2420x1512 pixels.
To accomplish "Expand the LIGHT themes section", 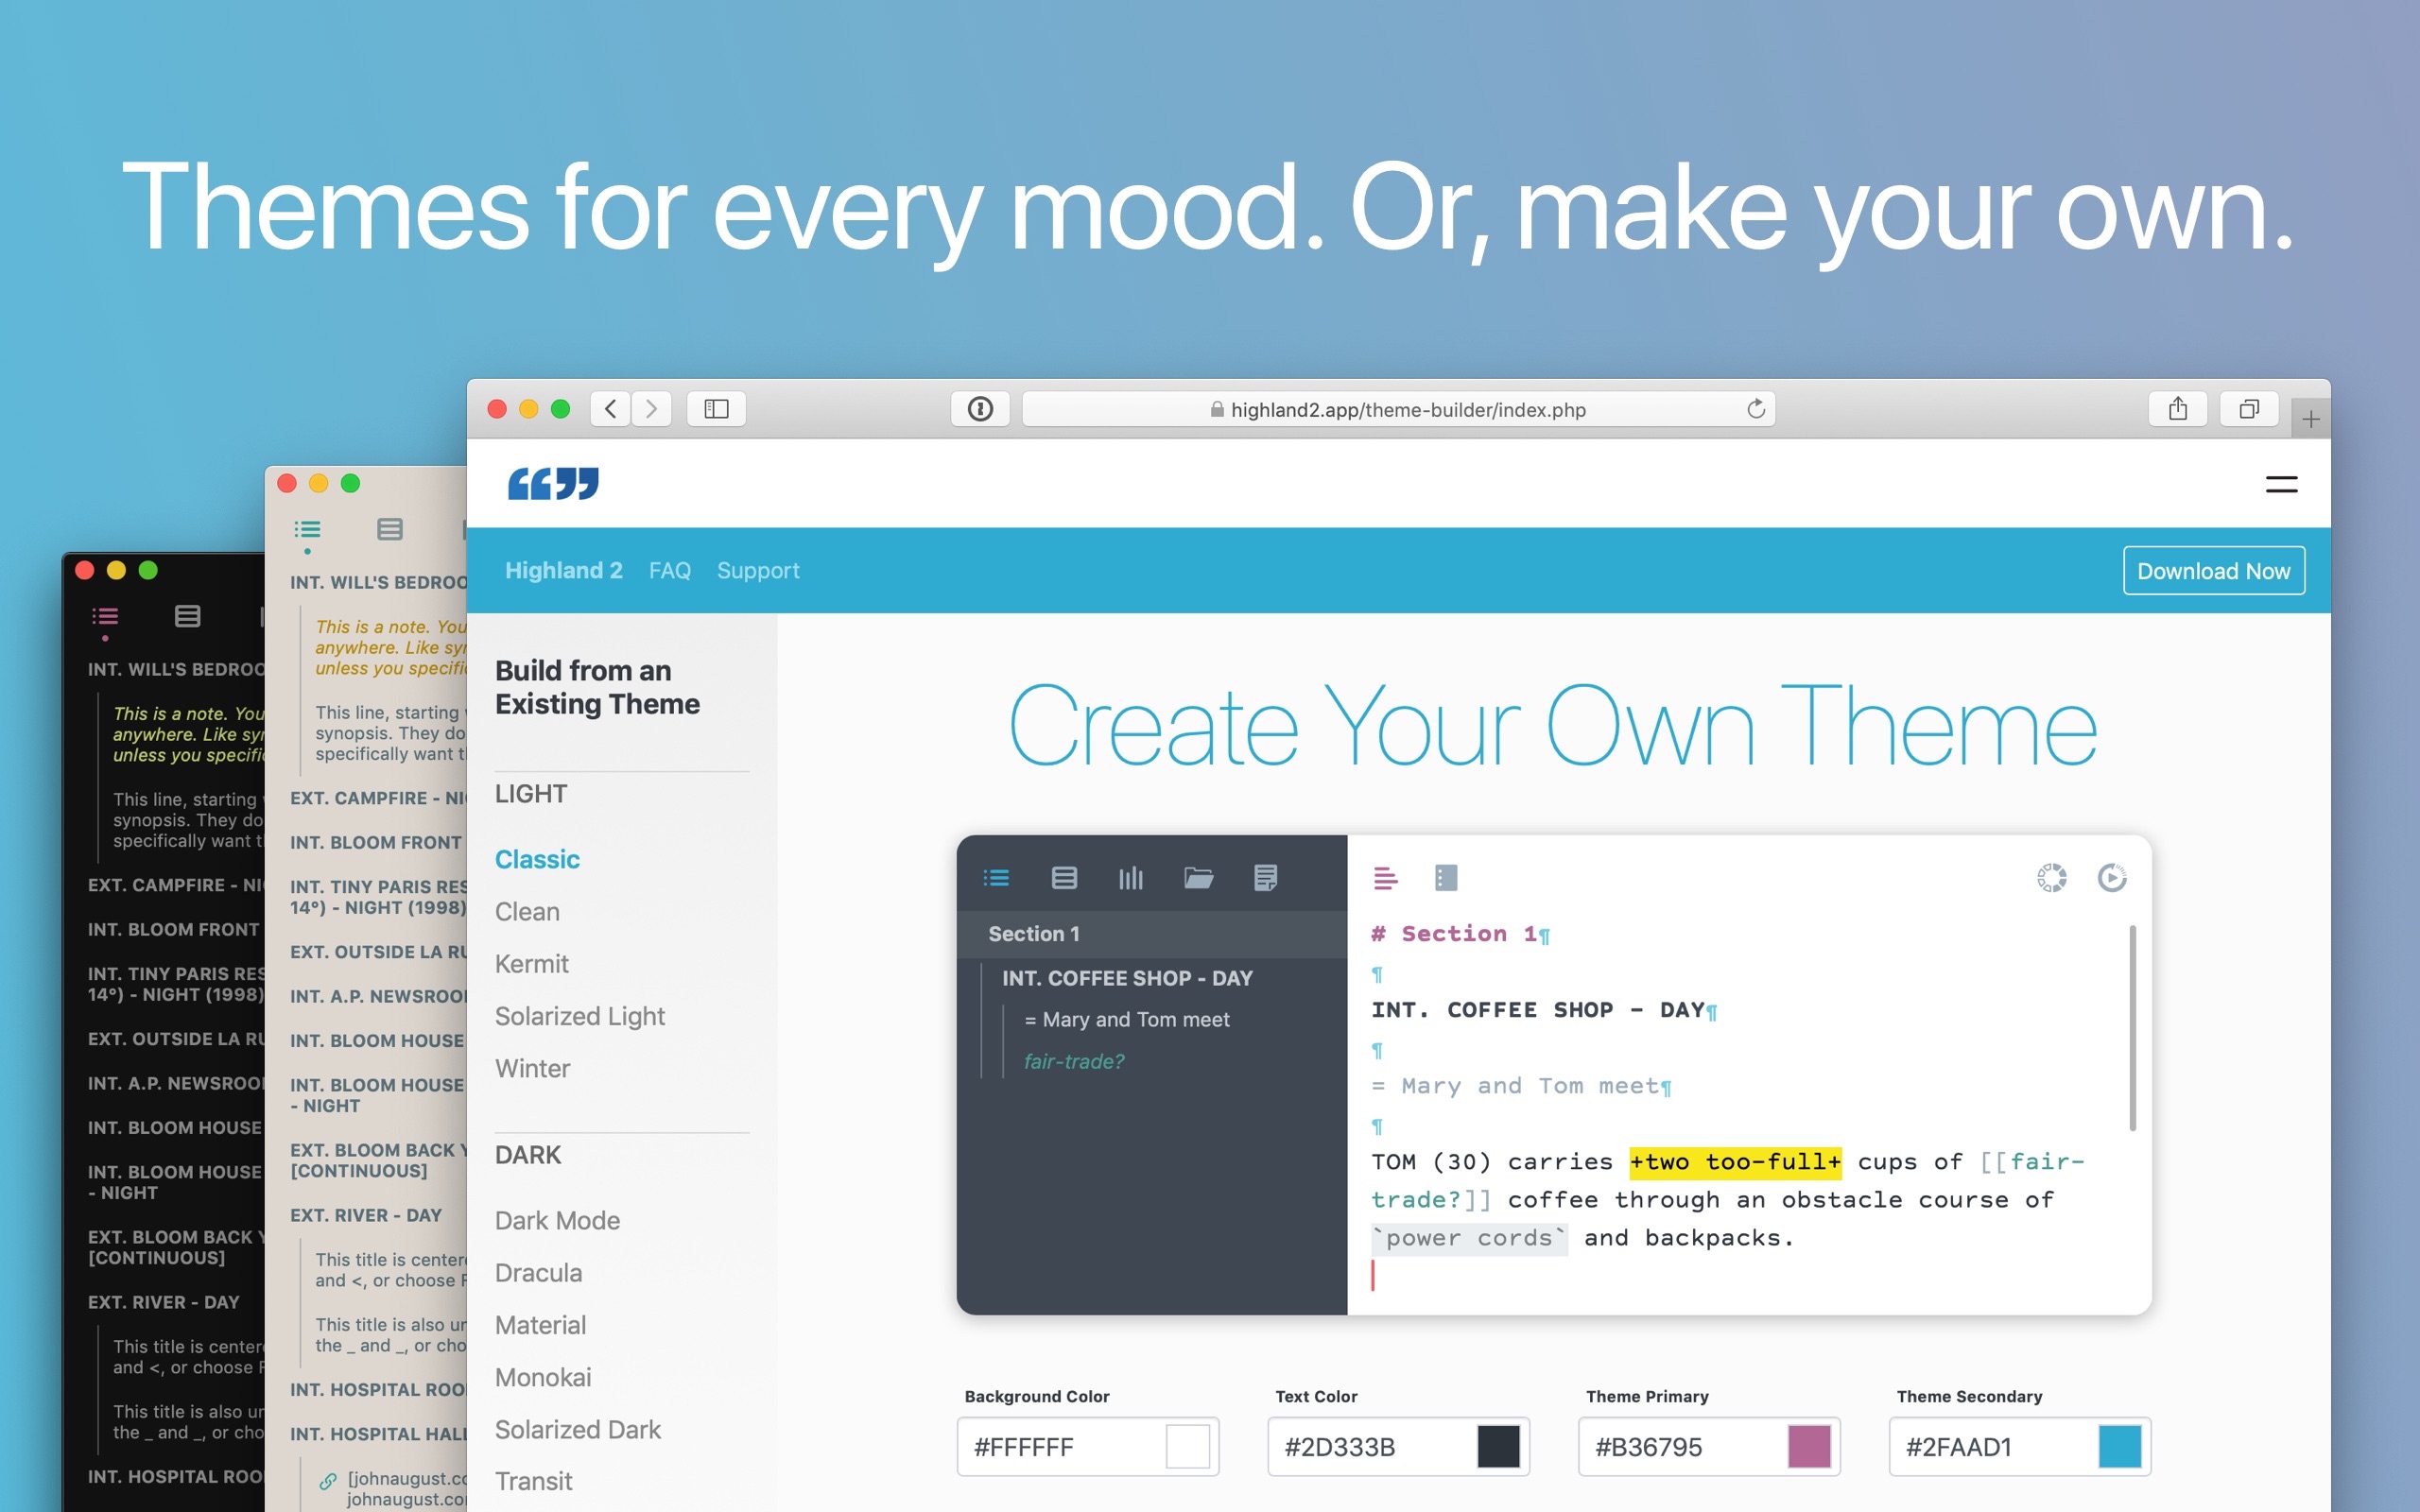I will (527, 793).
